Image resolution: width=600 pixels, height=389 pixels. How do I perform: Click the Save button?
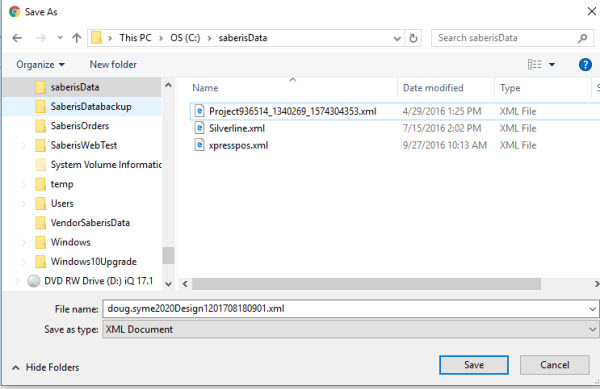pyautogui.click(x=474, y=365)
